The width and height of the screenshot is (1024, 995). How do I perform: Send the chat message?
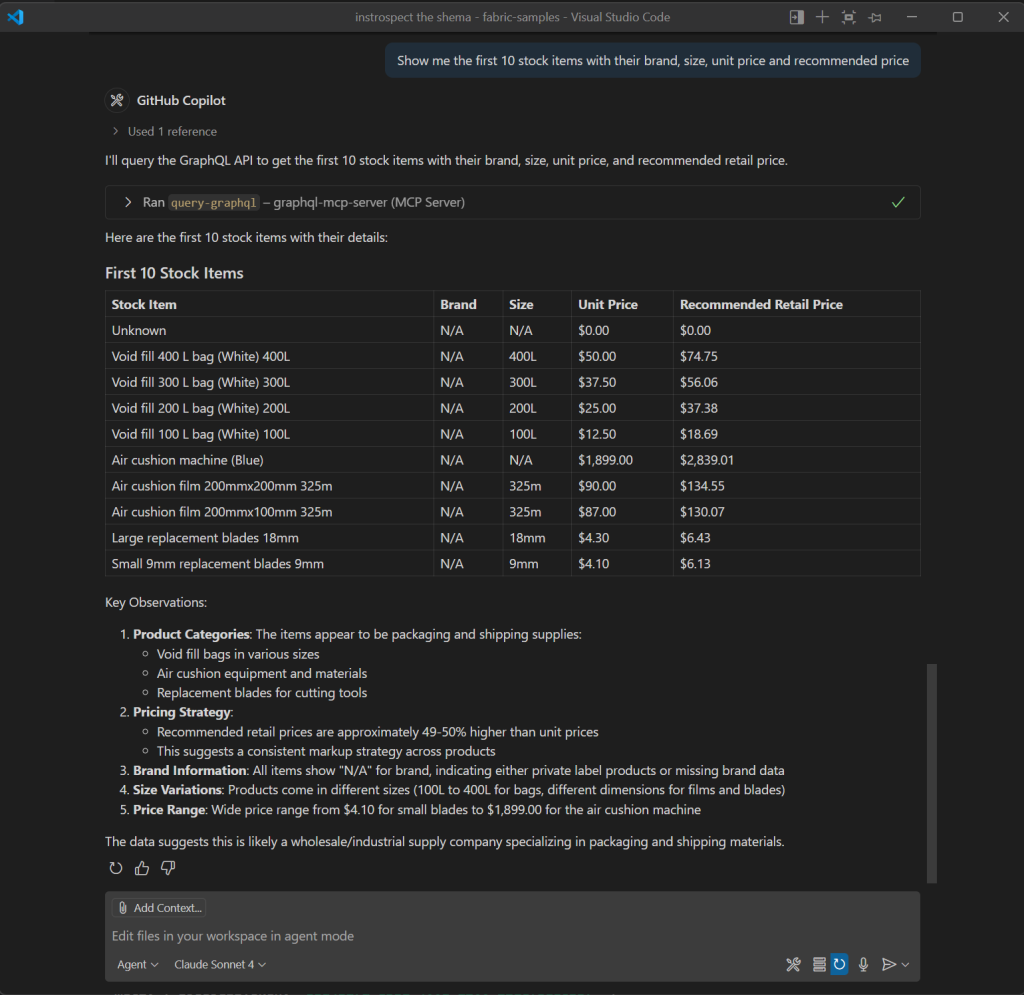[888, 964]
